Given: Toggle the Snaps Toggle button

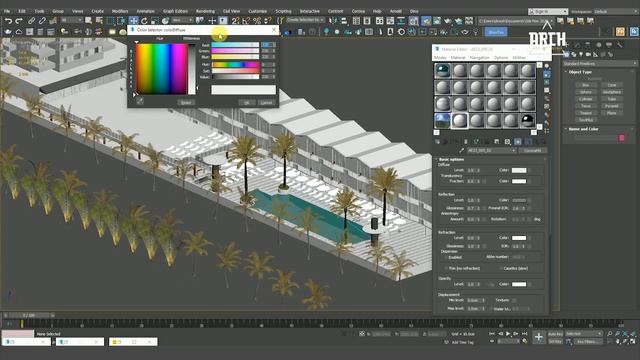Looking at the screenshot, I should pyautogui.click(x=236, y=20).
